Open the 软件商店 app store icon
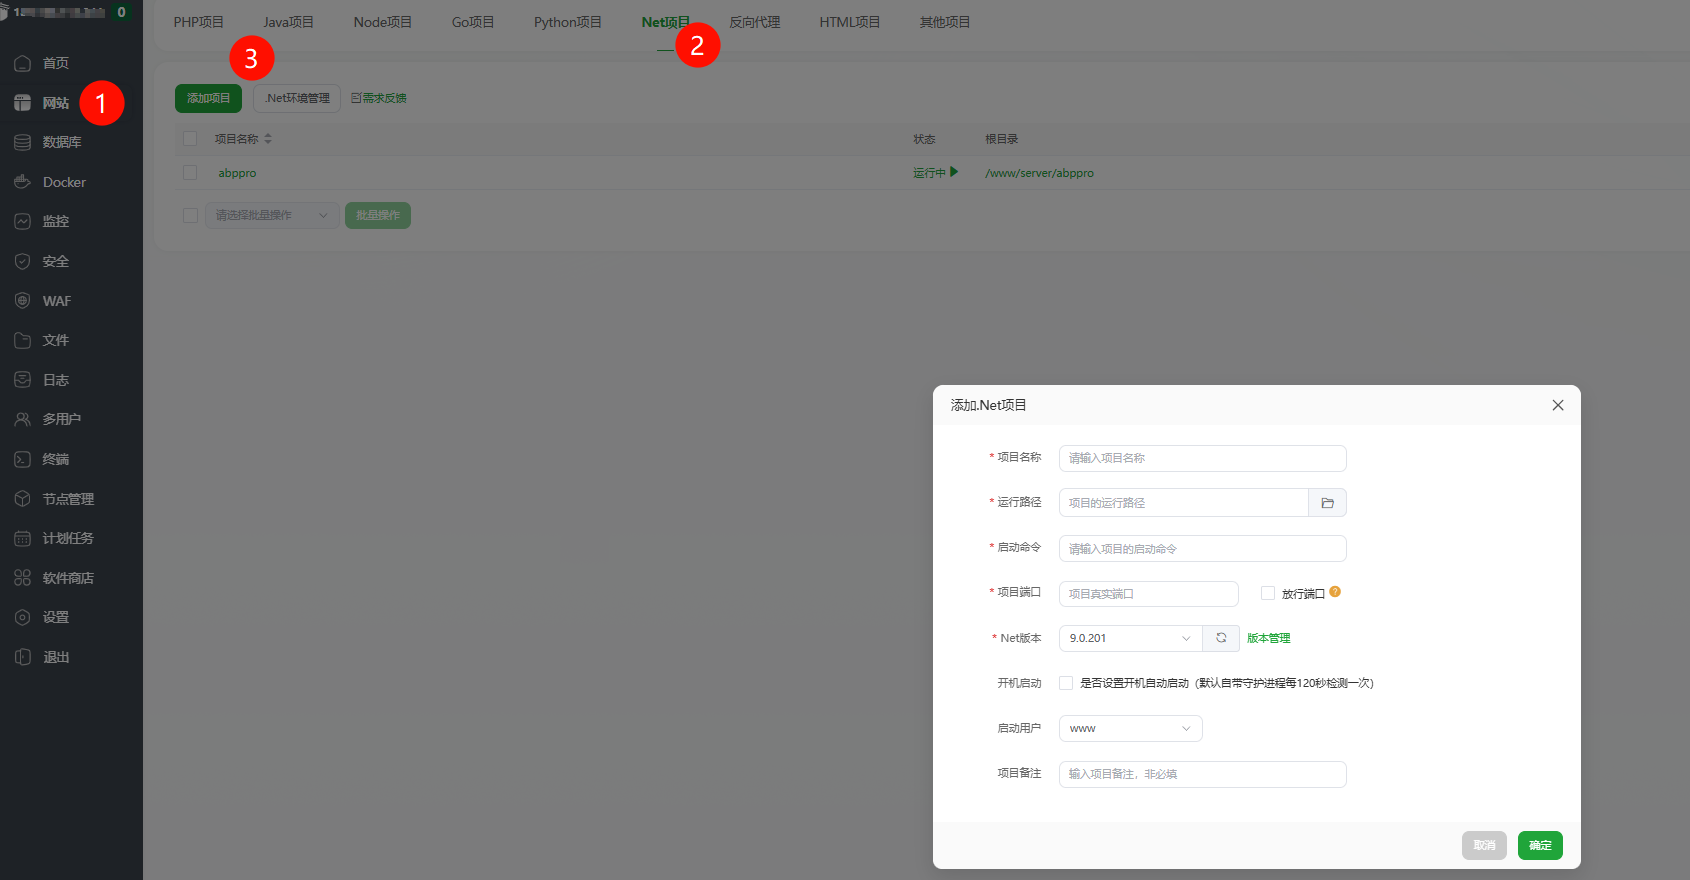1690x880 pixels. tap(22, 578)
